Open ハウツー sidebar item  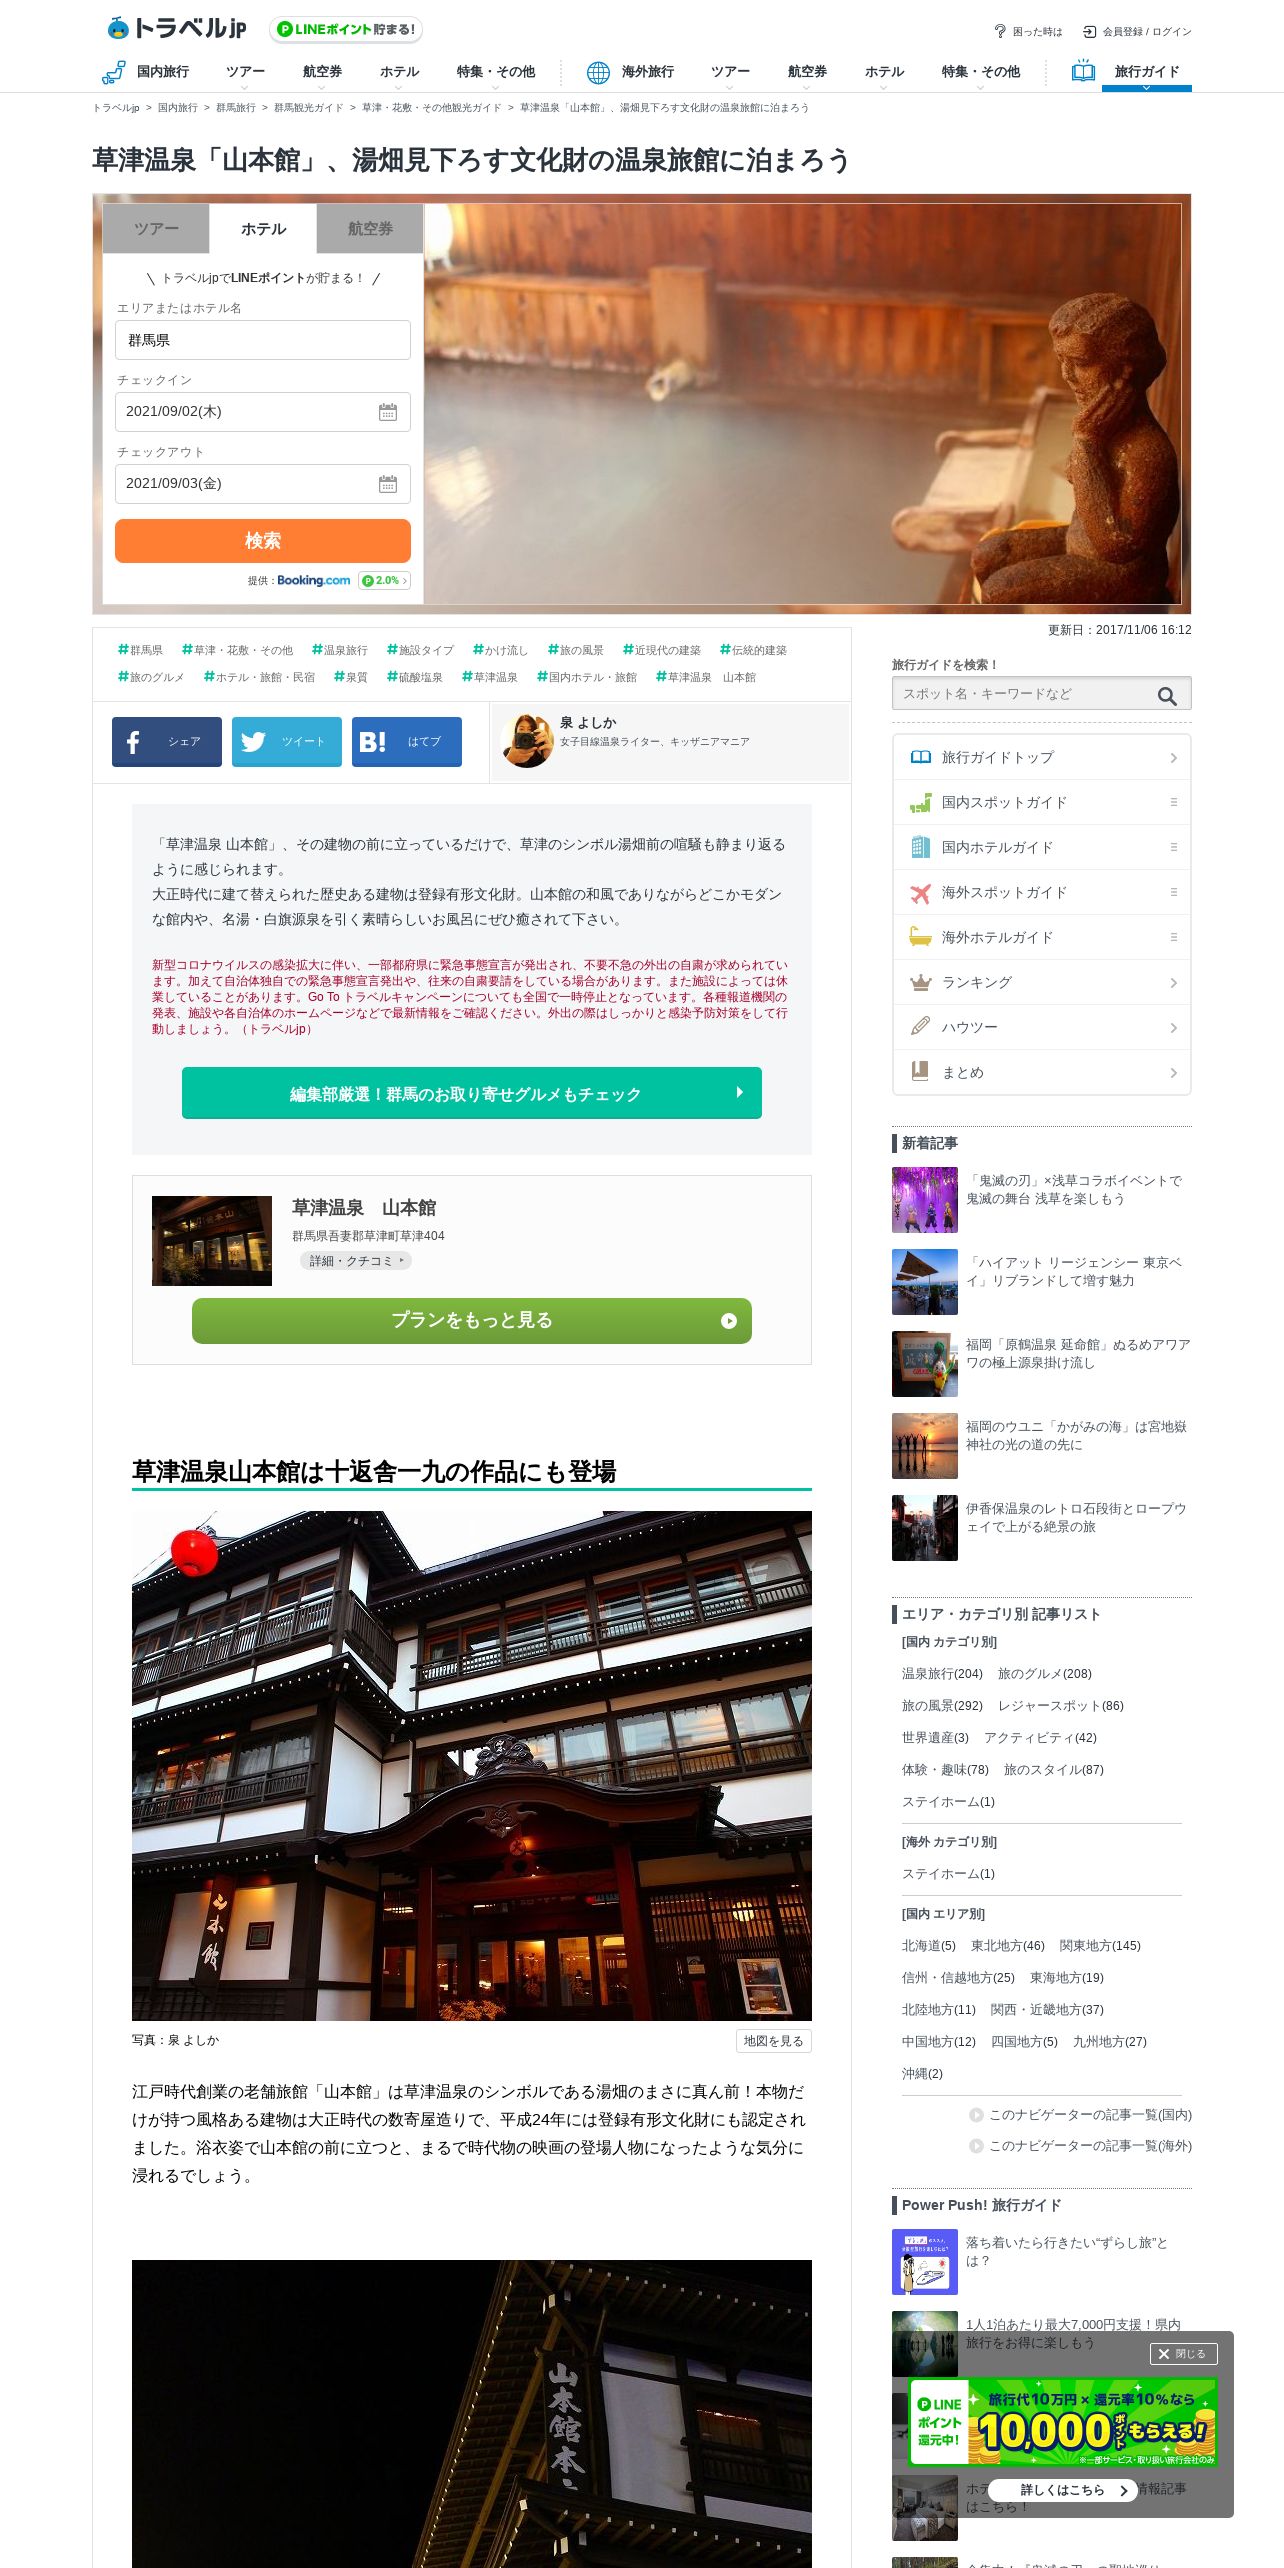[1041, 1027]
